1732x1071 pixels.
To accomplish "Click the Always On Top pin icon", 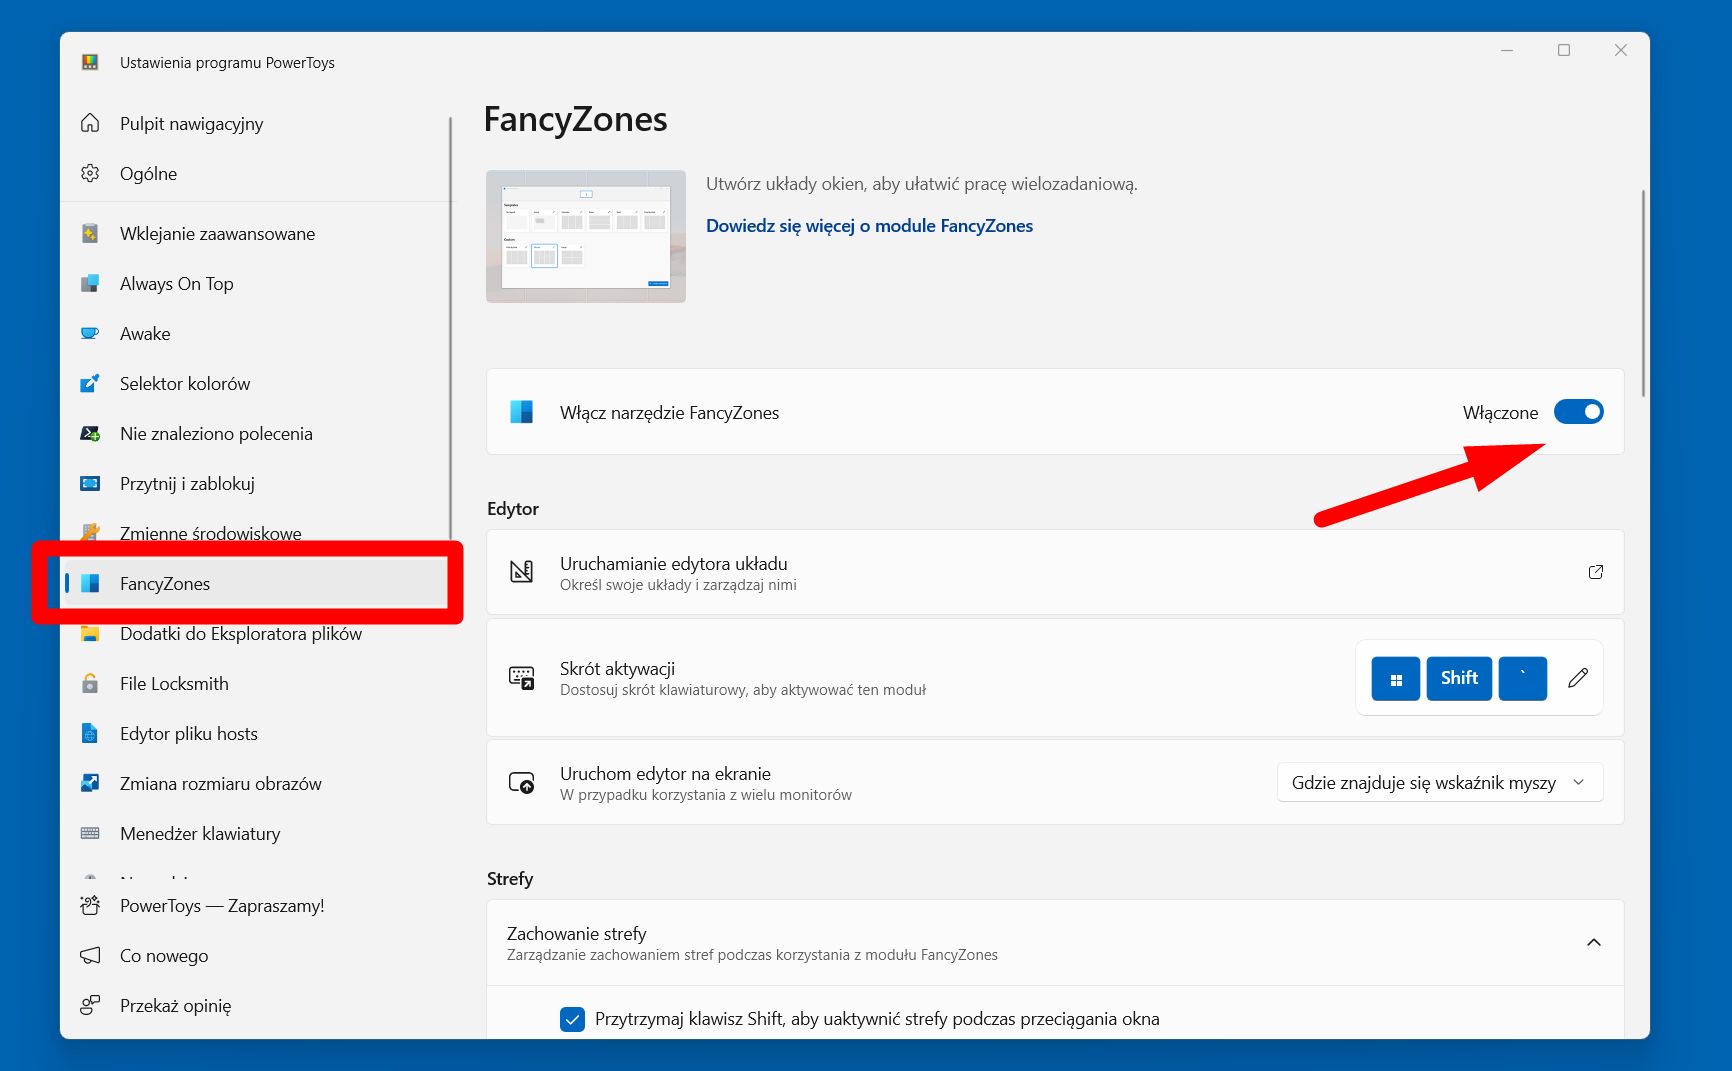I will 90,283.
